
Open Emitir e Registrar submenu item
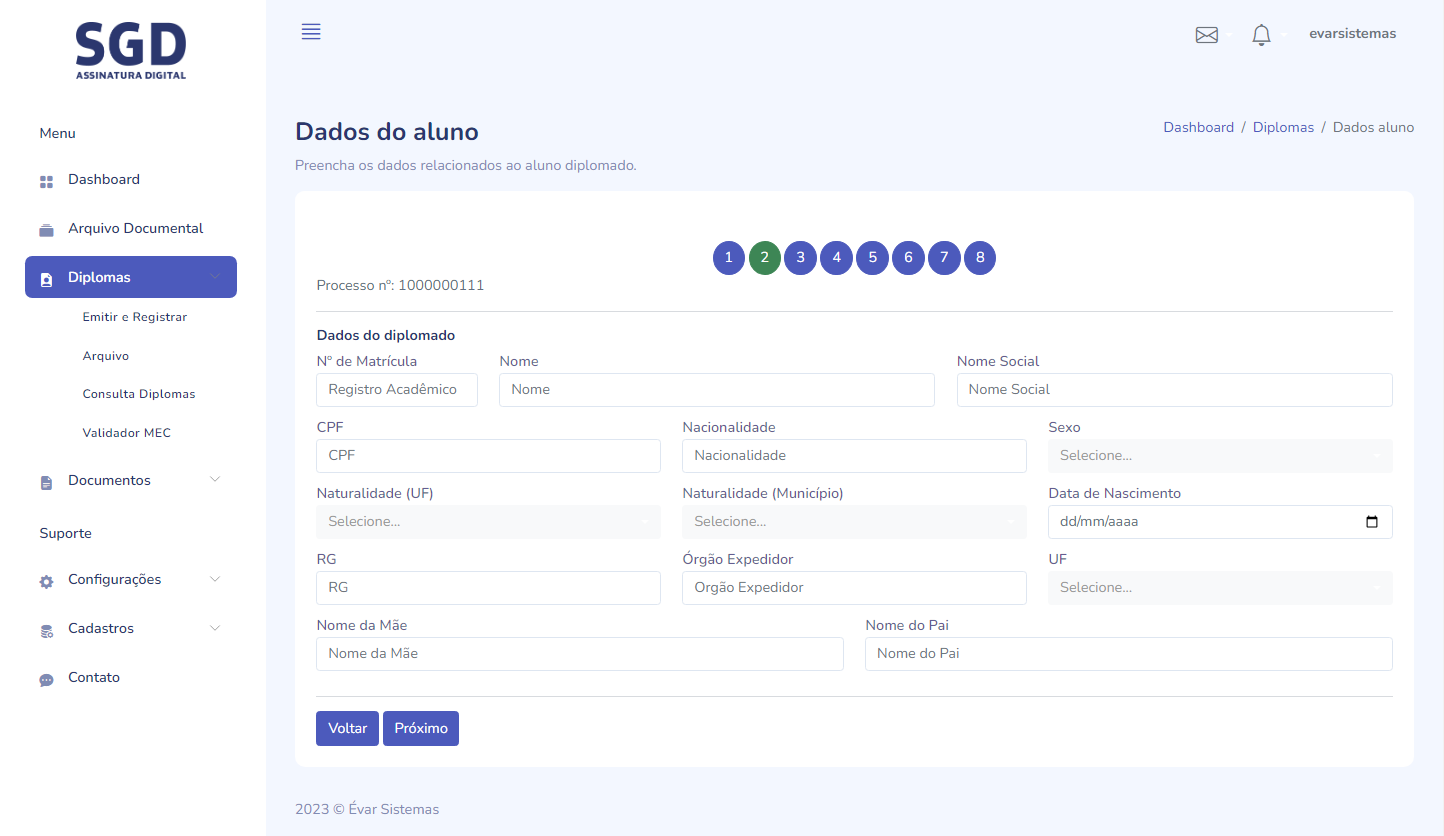pos(135,317)
